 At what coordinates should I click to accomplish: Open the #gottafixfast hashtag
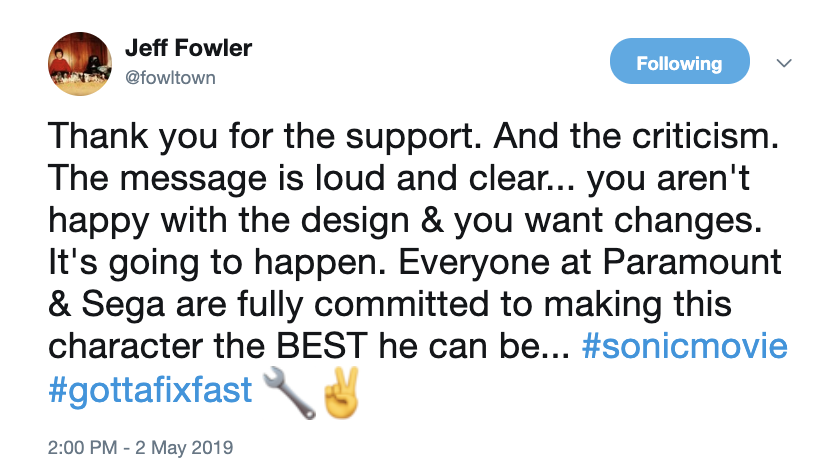[151, 391]
